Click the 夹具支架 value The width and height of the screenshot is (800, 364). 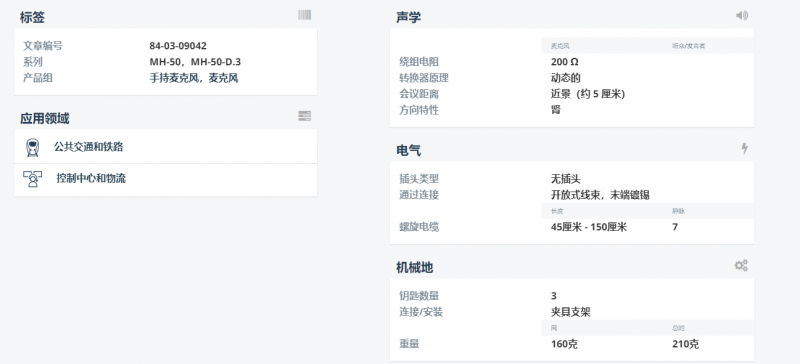point(571,312)
